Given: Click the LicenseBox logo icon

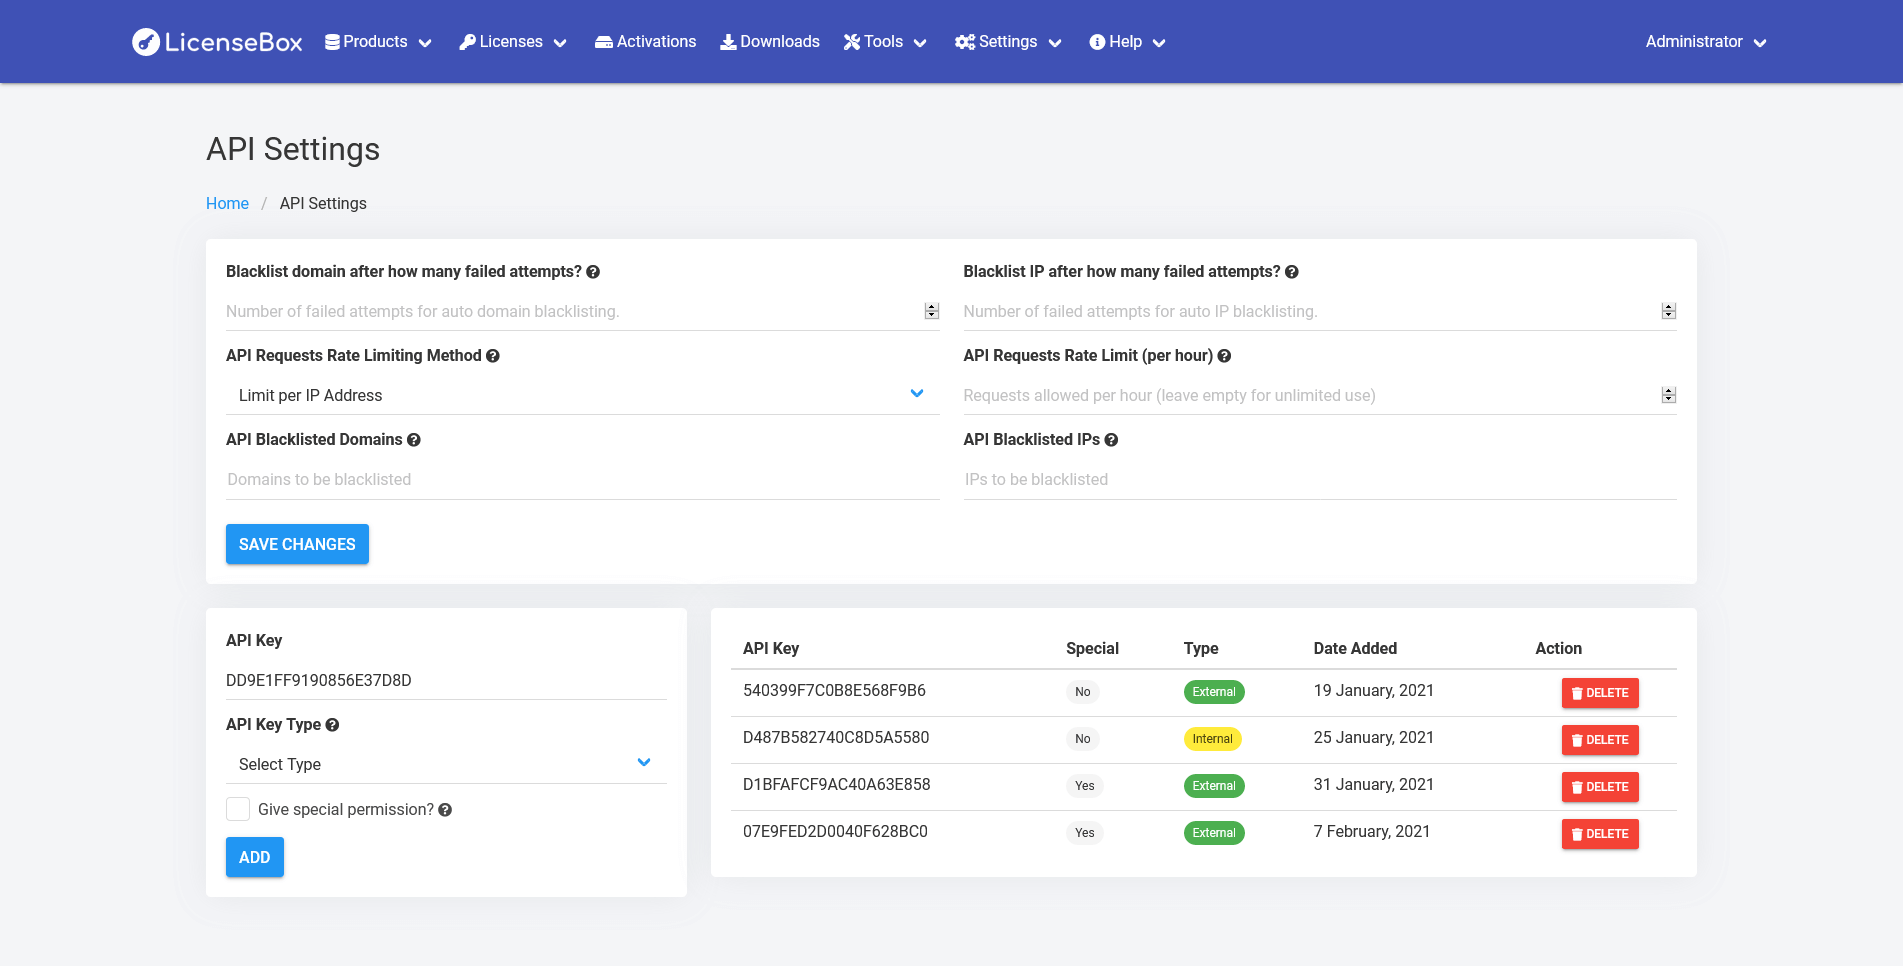Looking at the screenshot, I should [146, 42].
